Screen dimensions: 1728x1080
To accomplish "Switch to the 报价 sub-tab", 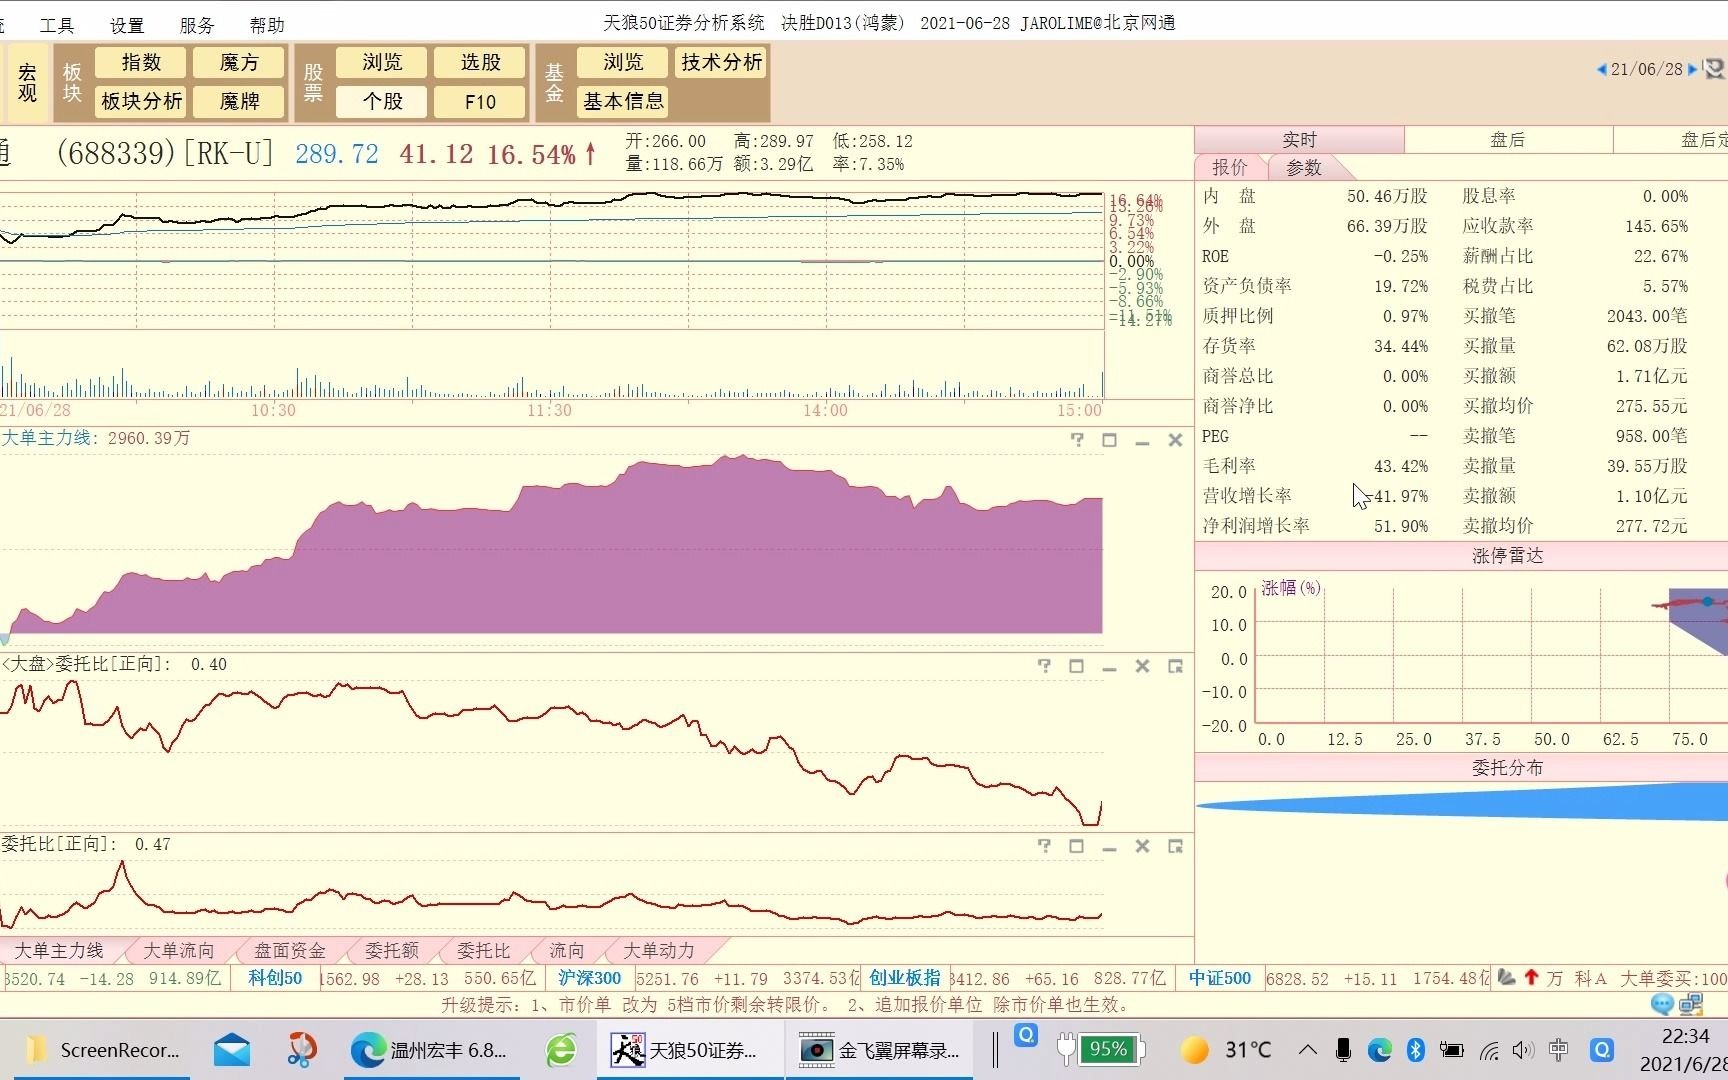I will tap(1230, 168).
